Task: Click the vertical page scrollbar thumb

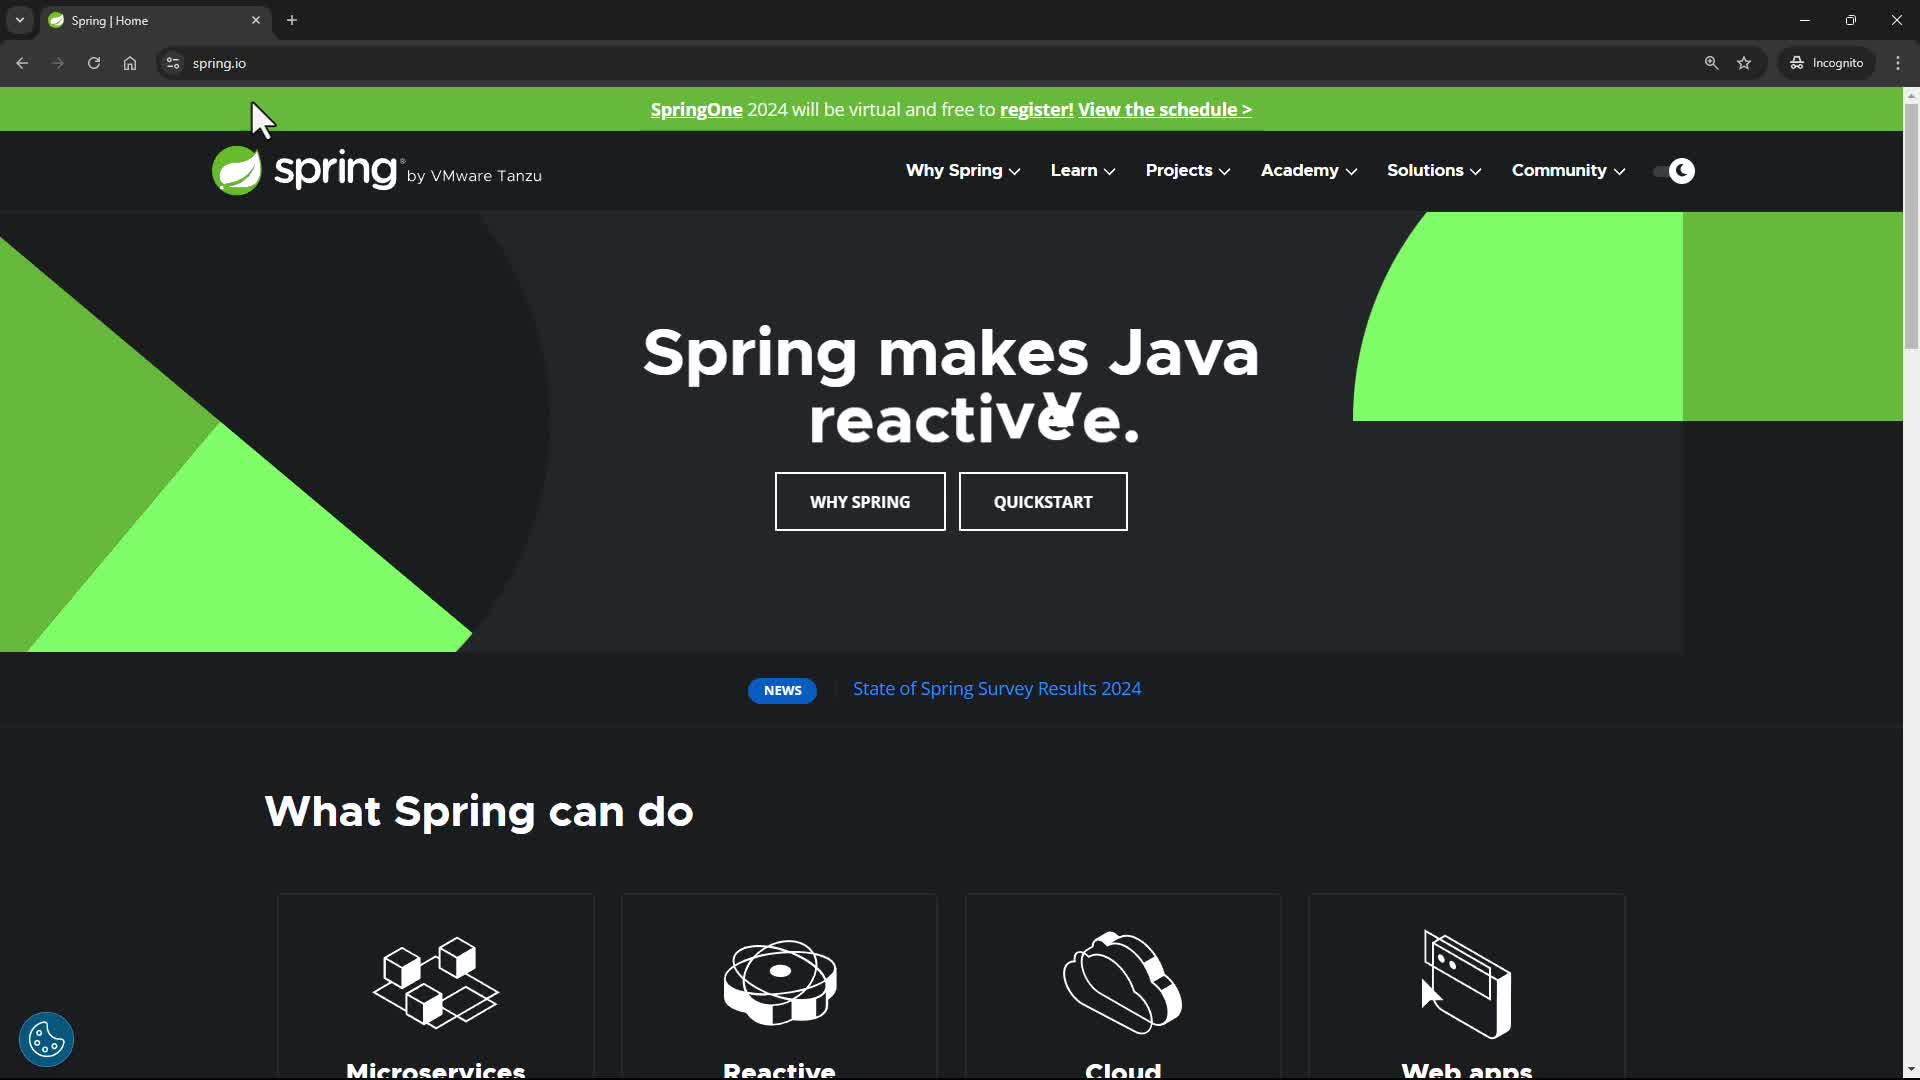Action: click(1911, 225)
